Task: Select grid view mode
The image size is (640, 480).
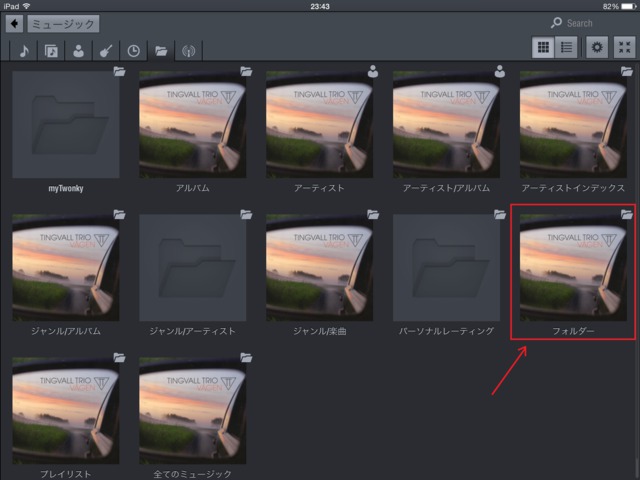Action: tap(543, 47)
